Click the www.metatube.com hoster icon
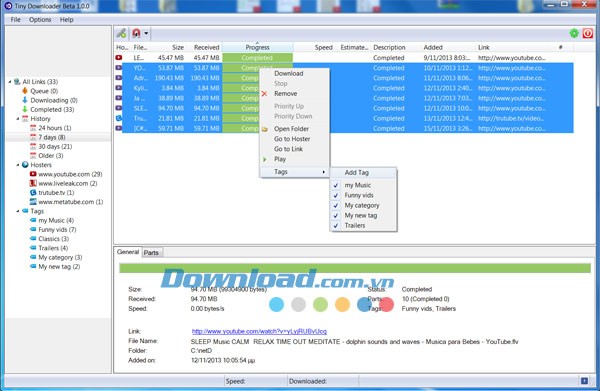Screen dimensions: 600x391 point(33,202)
